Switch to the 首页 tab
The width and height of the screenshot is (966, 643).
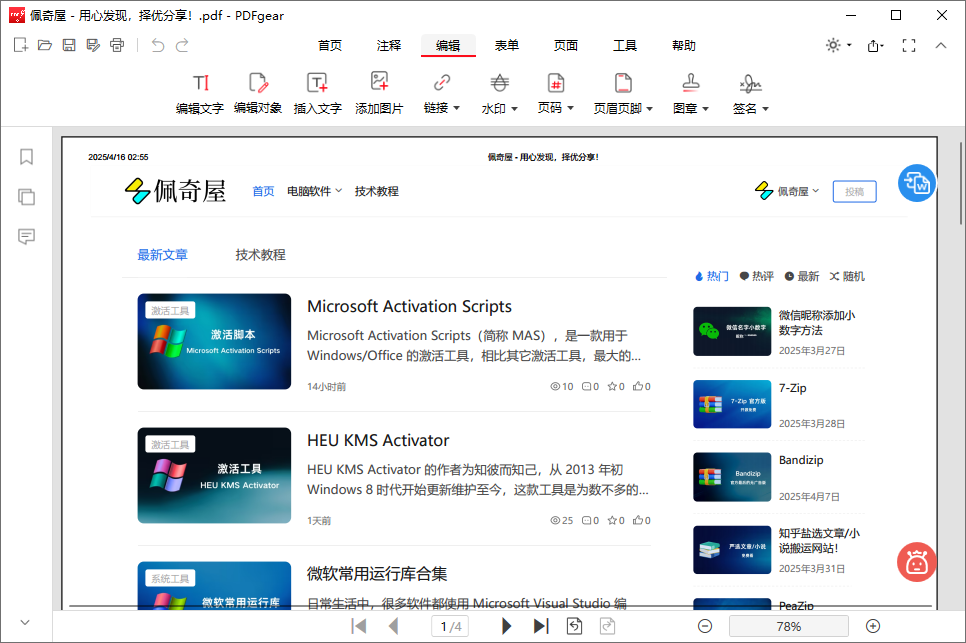[x=330, y=46]
